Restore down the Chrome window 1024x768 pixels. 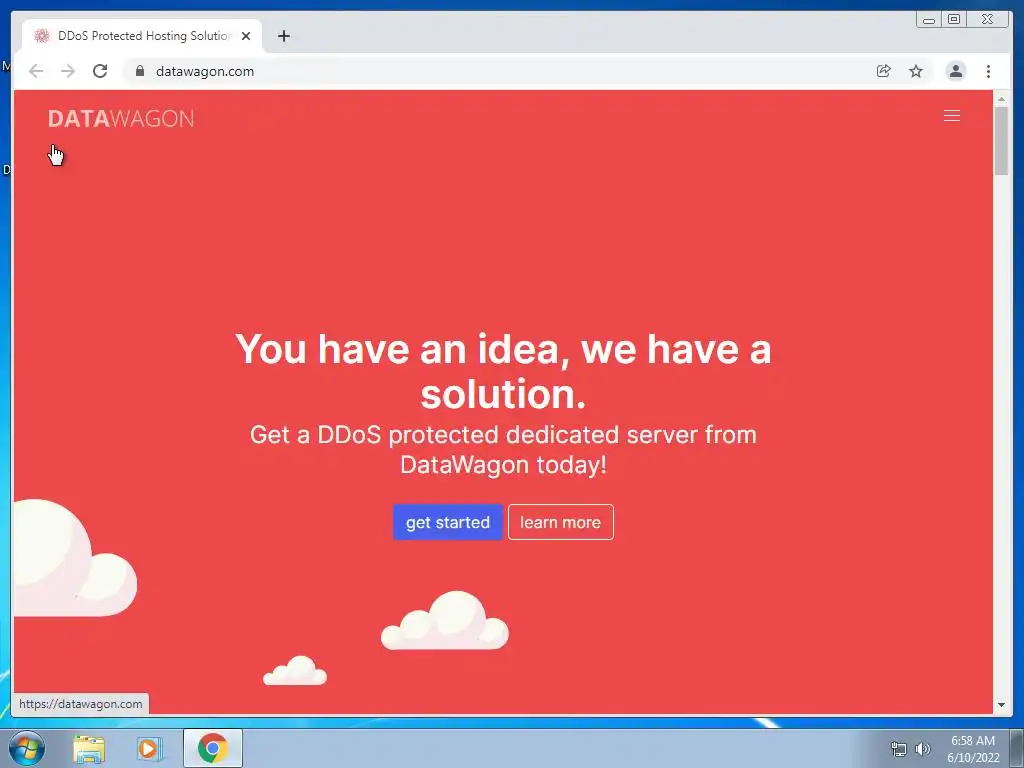pos(954,20)
